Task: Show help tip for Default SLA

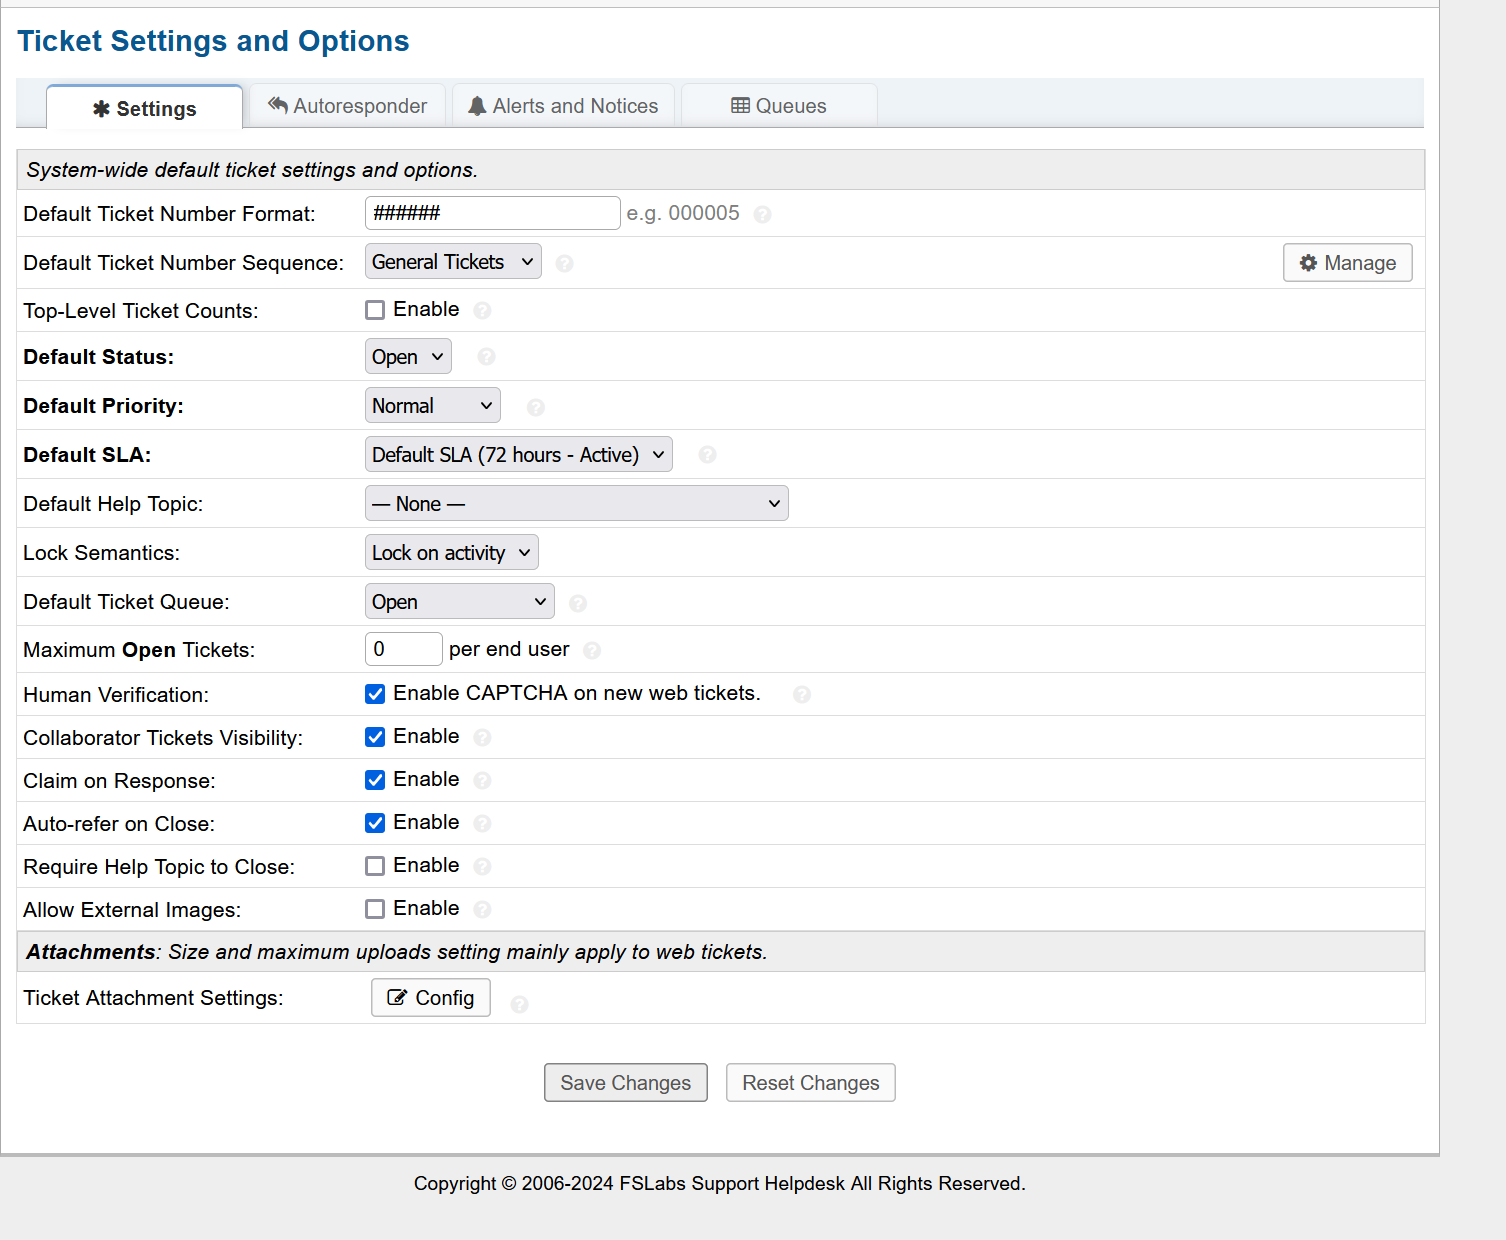Action: pyautogui.click(x=707, y=454)
